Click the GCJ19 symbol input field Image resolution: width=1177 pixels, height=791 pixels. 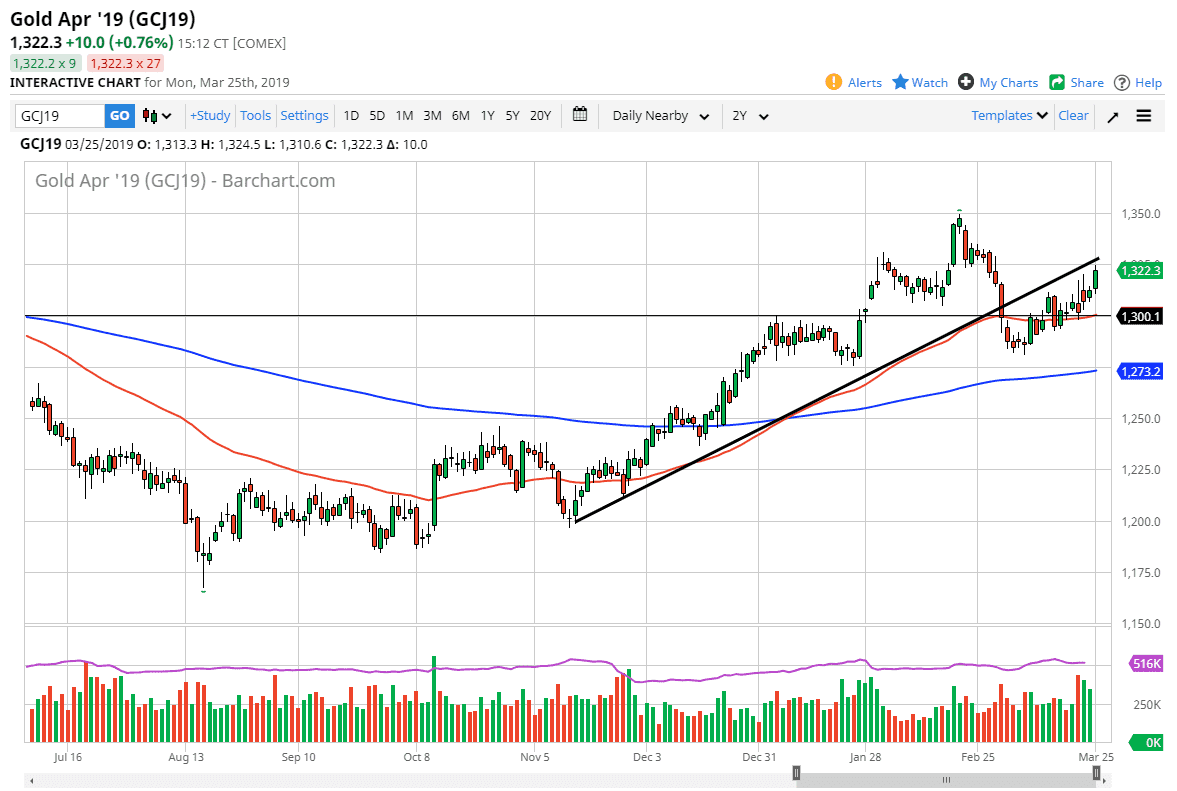pos(59,116)
